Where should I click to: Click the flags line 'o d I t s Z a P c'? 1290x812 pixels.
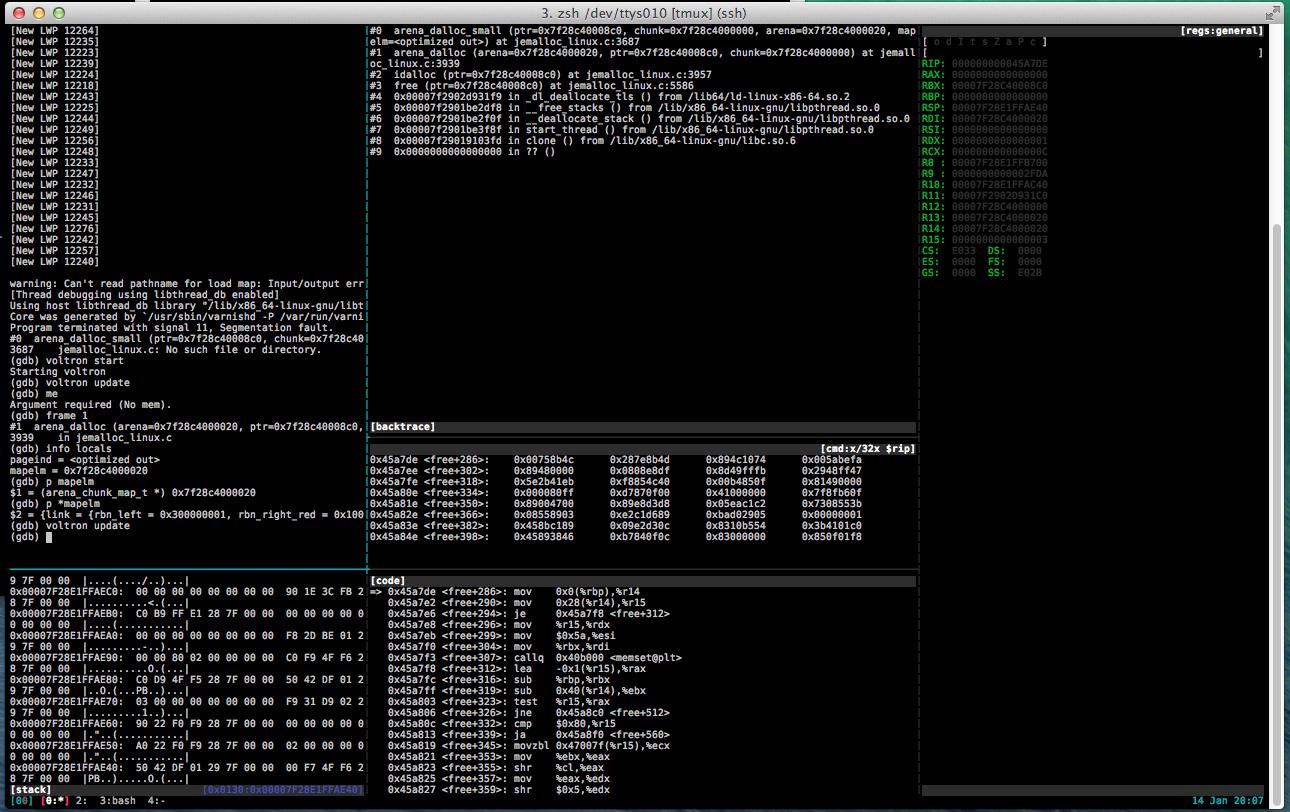[x=985, y=42]
